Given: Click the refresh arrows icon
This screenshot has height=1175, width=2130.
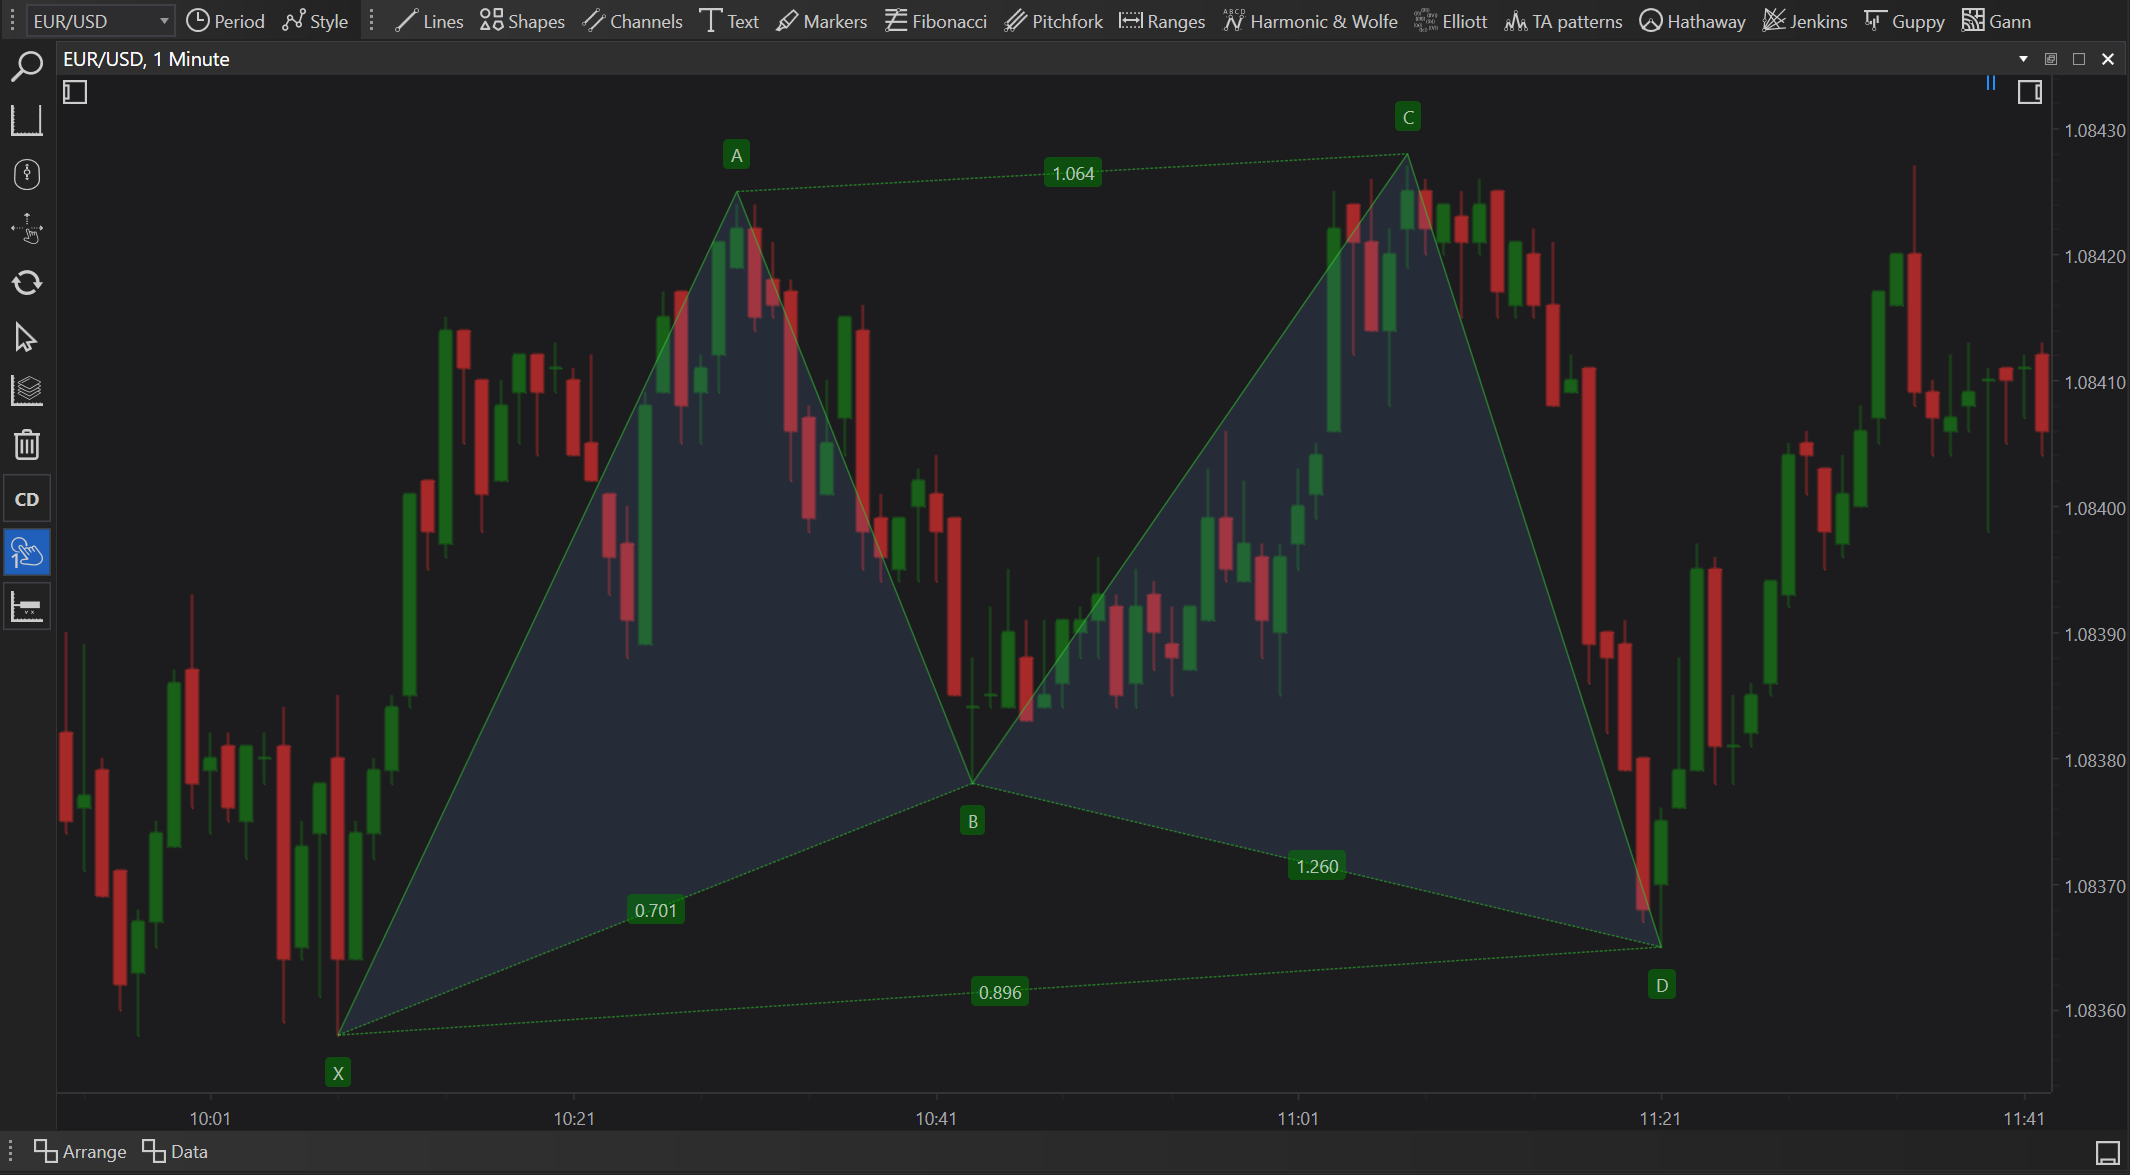Looking at the screenshot, I should 27,283.
